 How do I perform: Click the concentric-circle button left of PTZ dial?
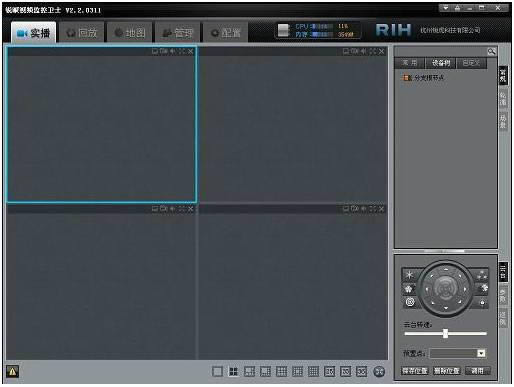coord(410,302)
